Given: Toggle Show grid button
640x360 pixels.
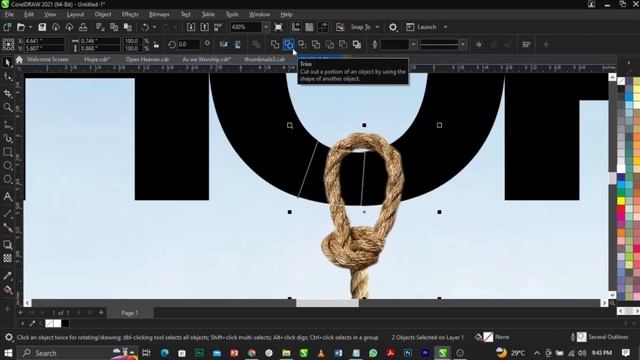Looking at the screenshot, I should click(x=309, y=27).
